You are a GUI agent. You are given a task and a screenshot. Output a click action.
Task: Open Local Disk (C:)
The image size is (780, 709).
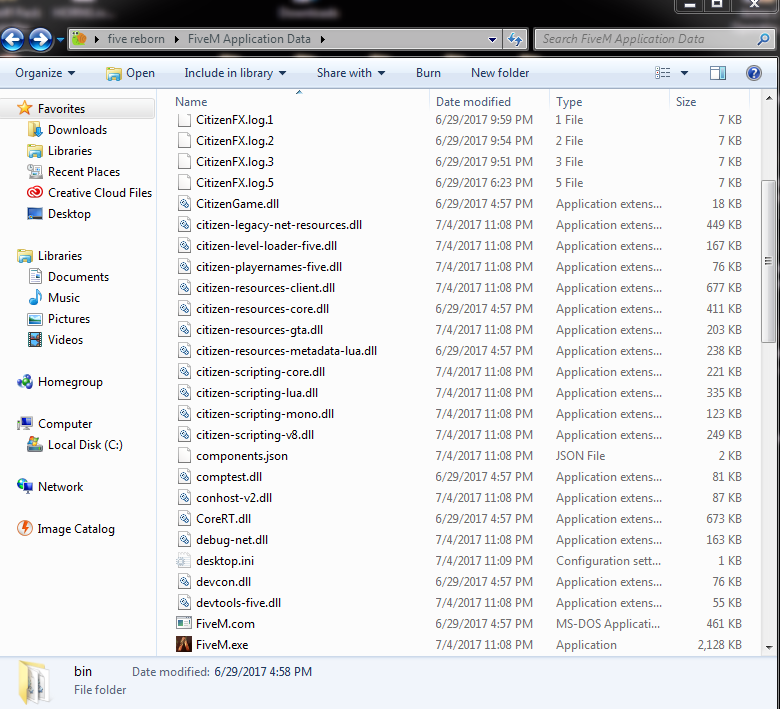coord(85,445)
